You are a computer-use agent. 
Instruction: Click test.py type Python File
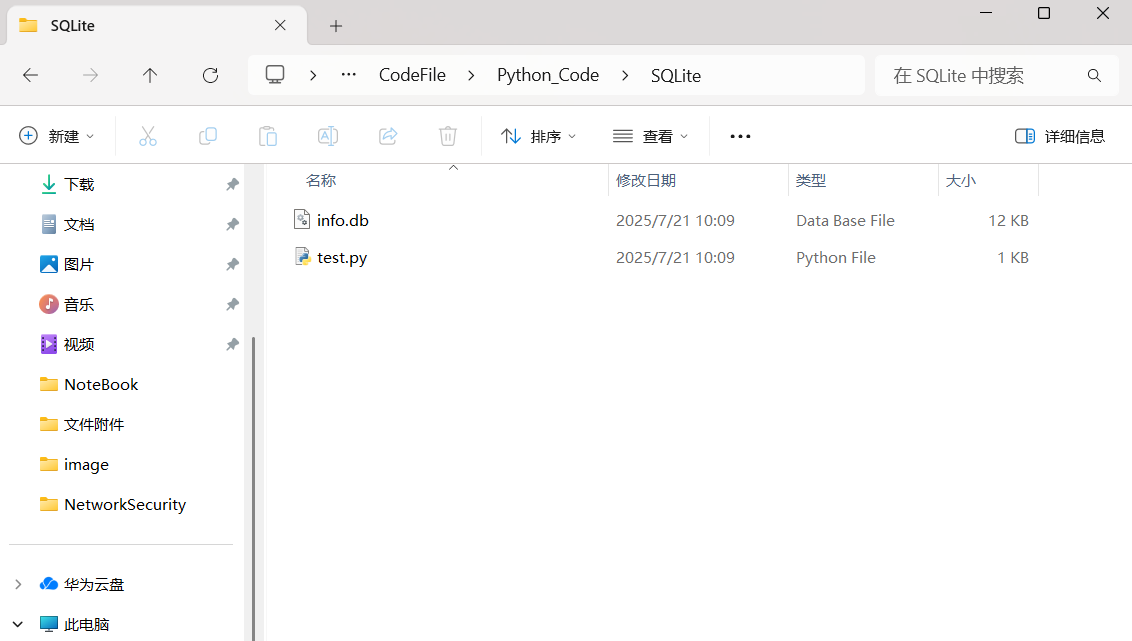tap(835, 258)
